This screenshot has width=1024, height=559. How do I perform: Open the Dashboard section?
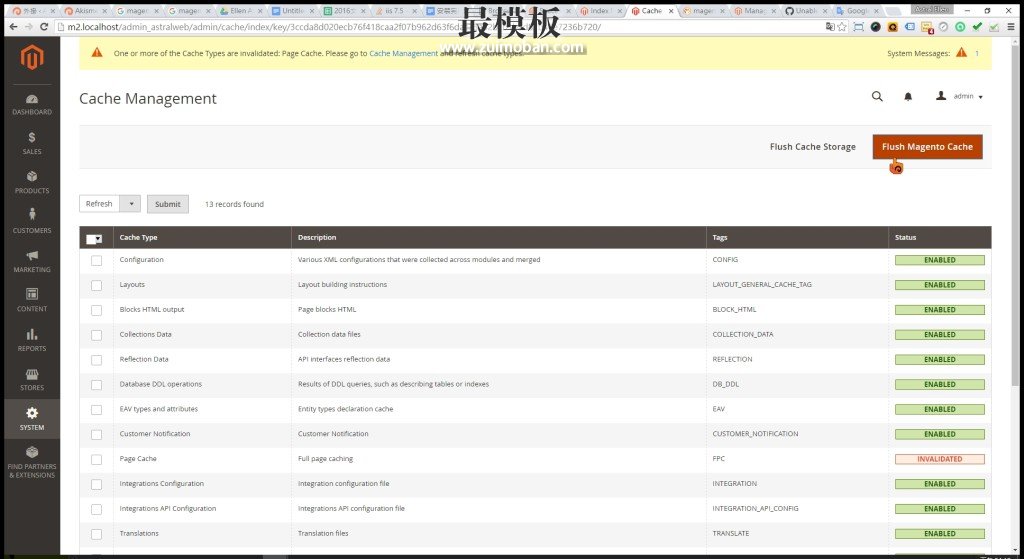pyautogui.click(x=31, y=104)
